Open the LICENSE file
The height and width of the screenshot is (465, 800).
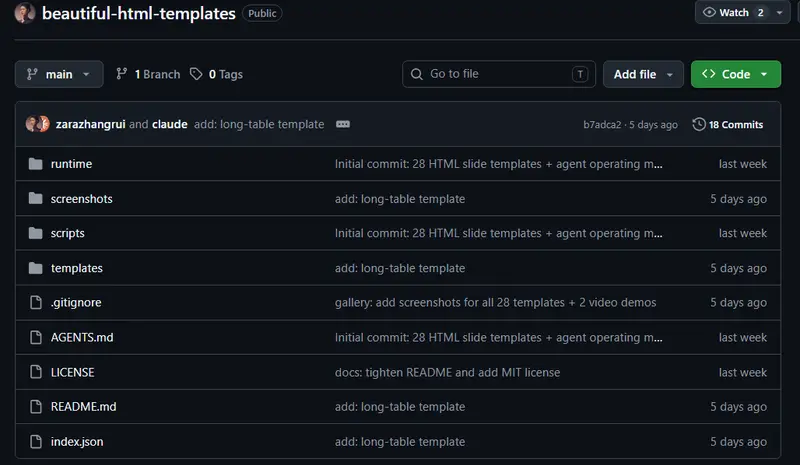click(72, 372)
